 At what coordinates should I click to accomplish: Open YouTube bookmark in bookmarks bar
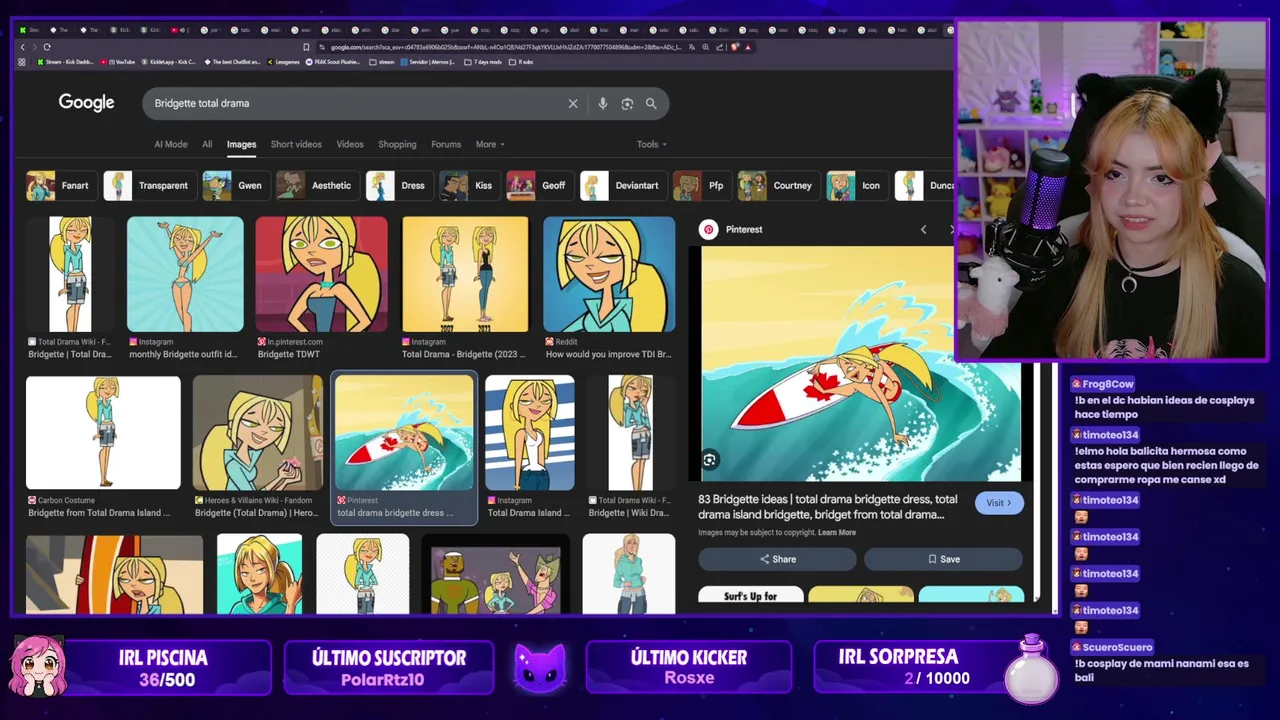[117, 62]
